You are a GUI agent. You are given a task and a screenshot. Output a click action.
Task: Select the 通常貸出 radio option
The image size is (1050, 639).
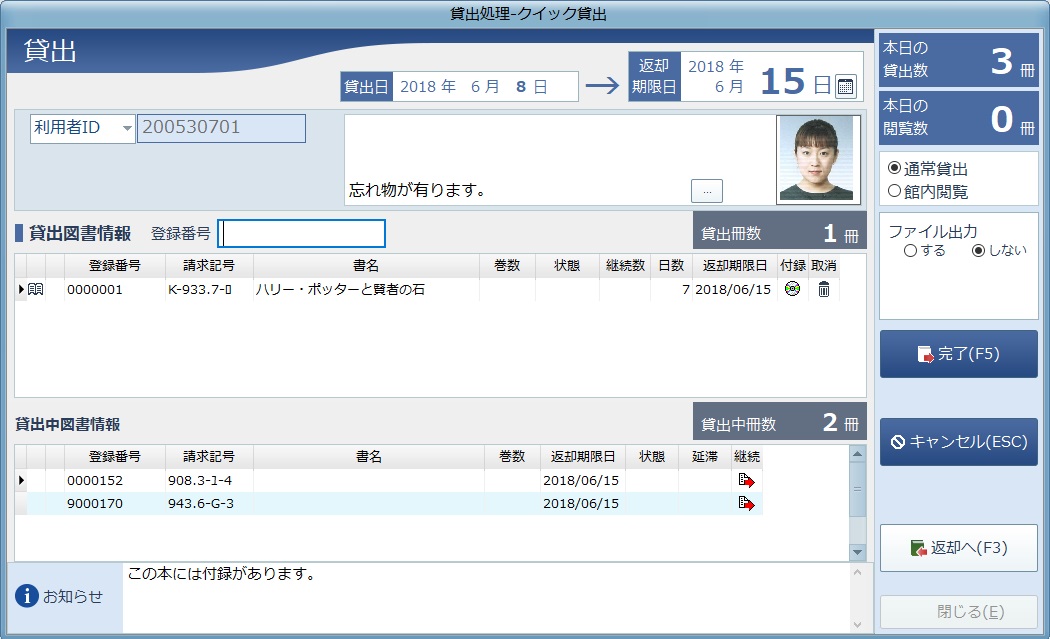[x=895, y=168]
